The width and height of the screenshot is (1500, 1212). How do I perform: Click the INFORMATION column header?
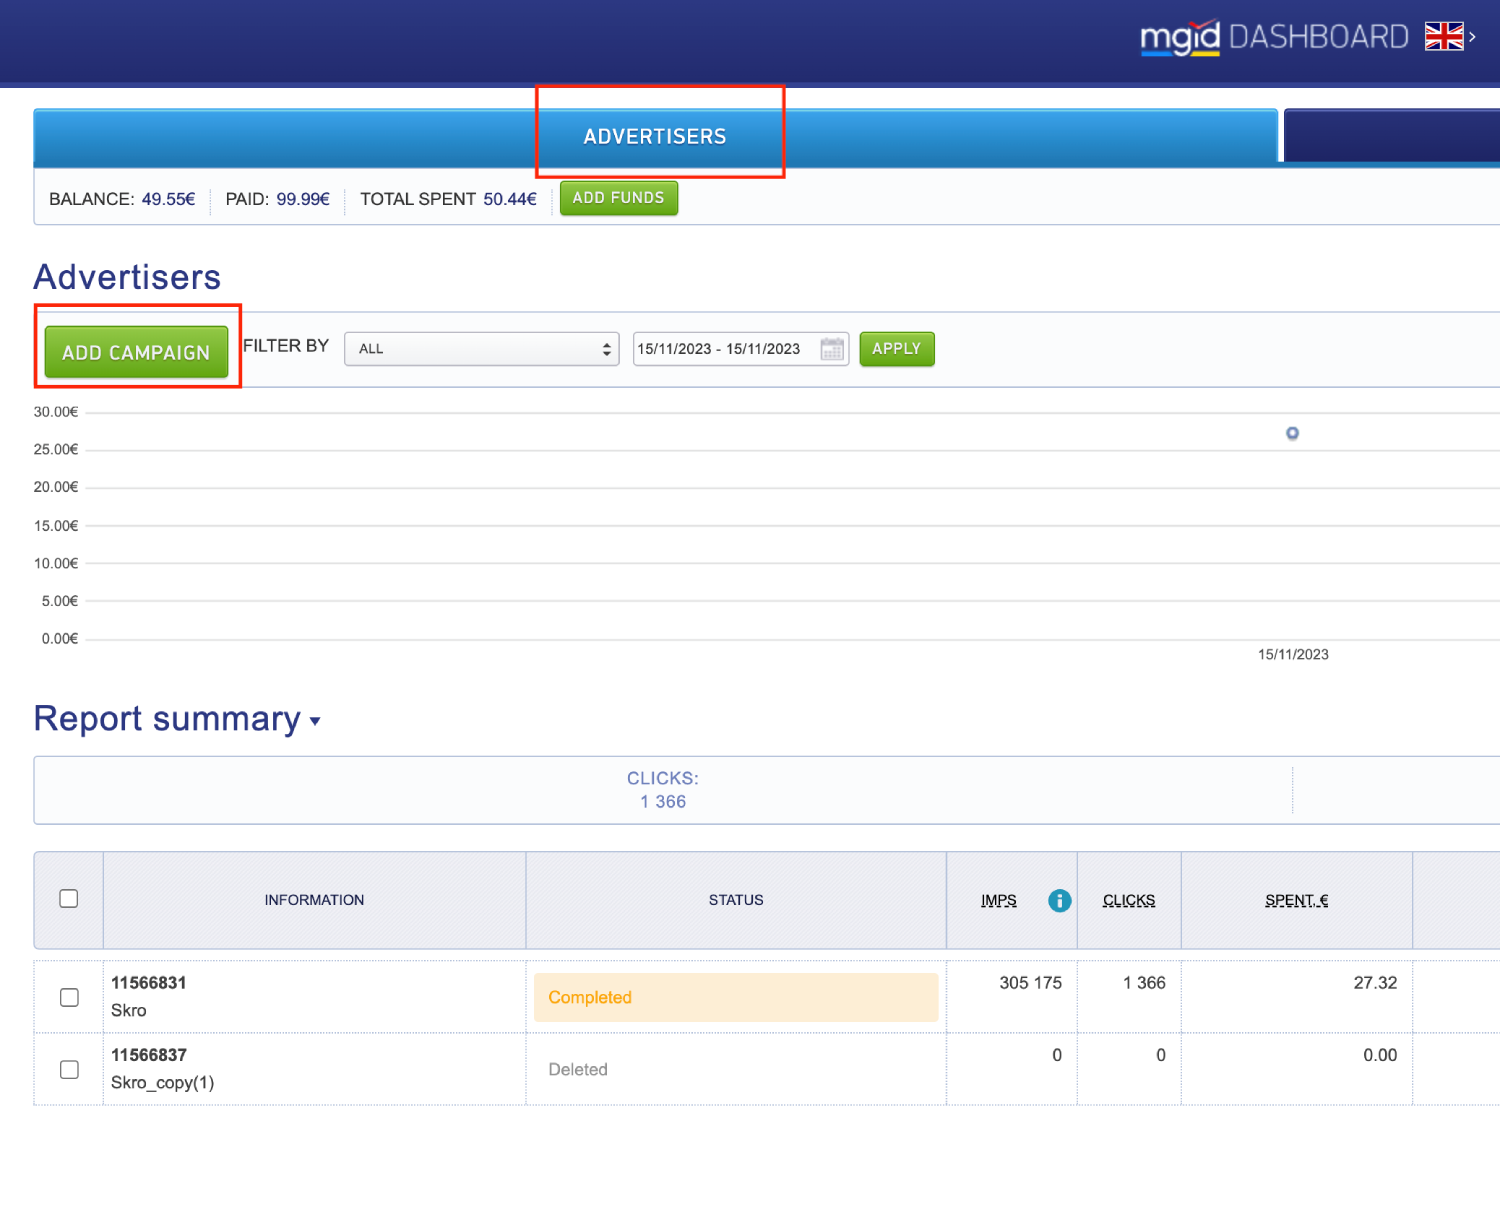tap(314, 900)
